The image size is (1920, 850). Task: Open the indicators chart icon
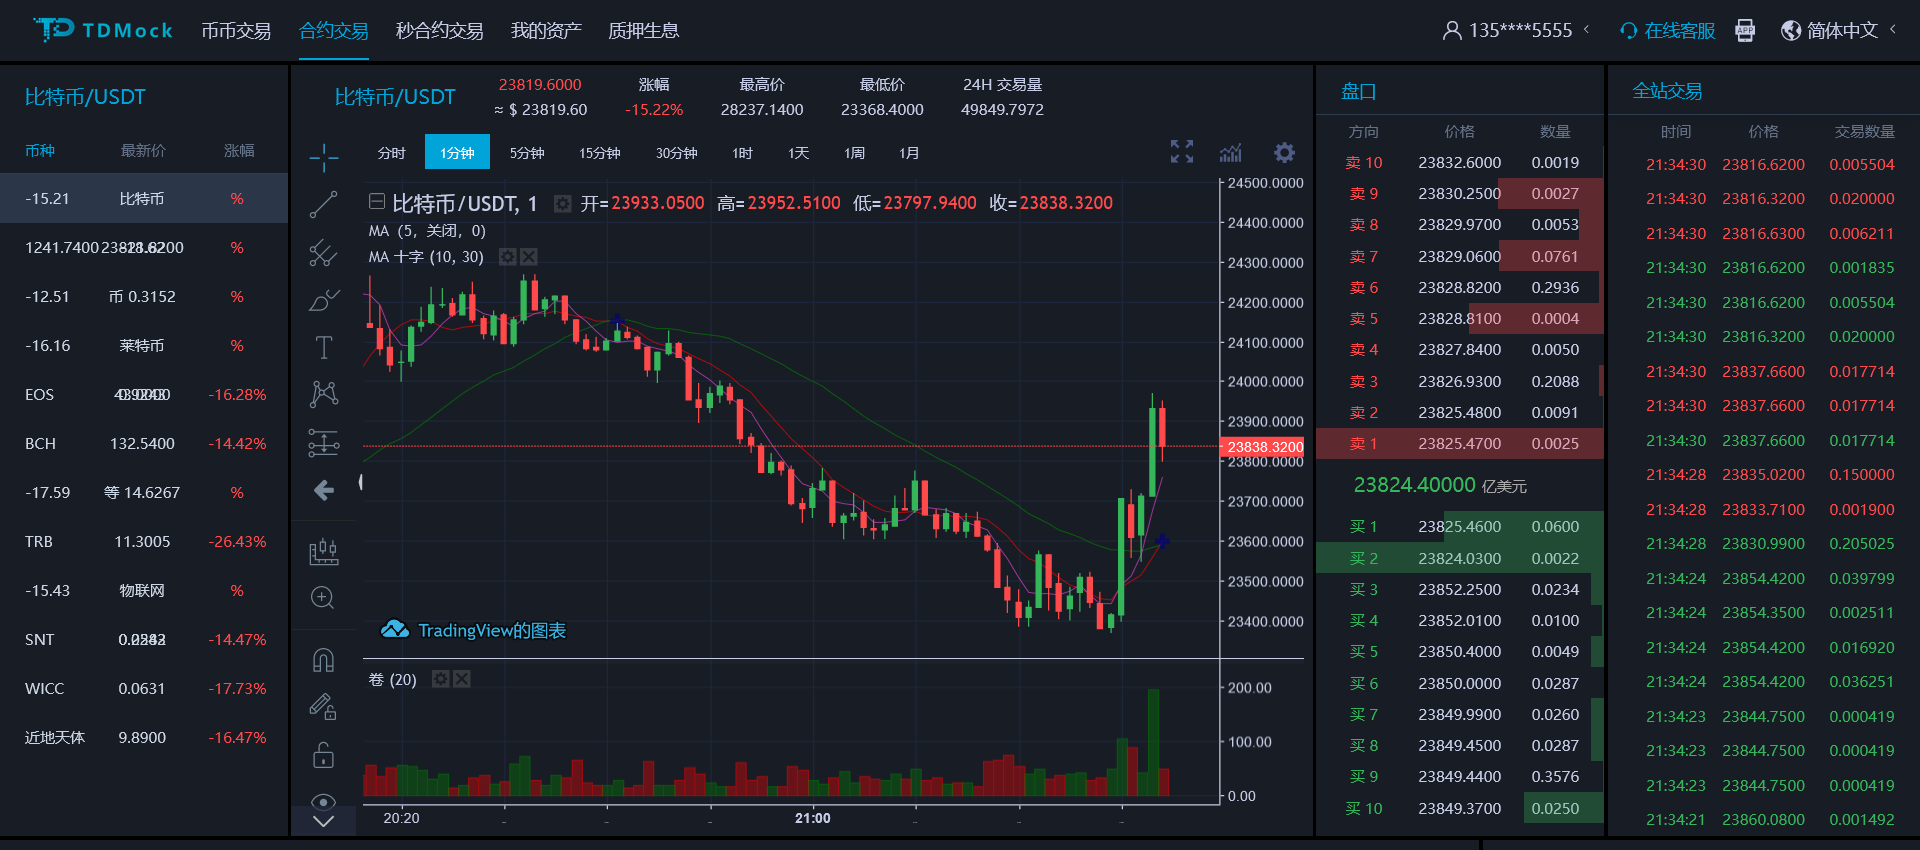click(1231, 152)
